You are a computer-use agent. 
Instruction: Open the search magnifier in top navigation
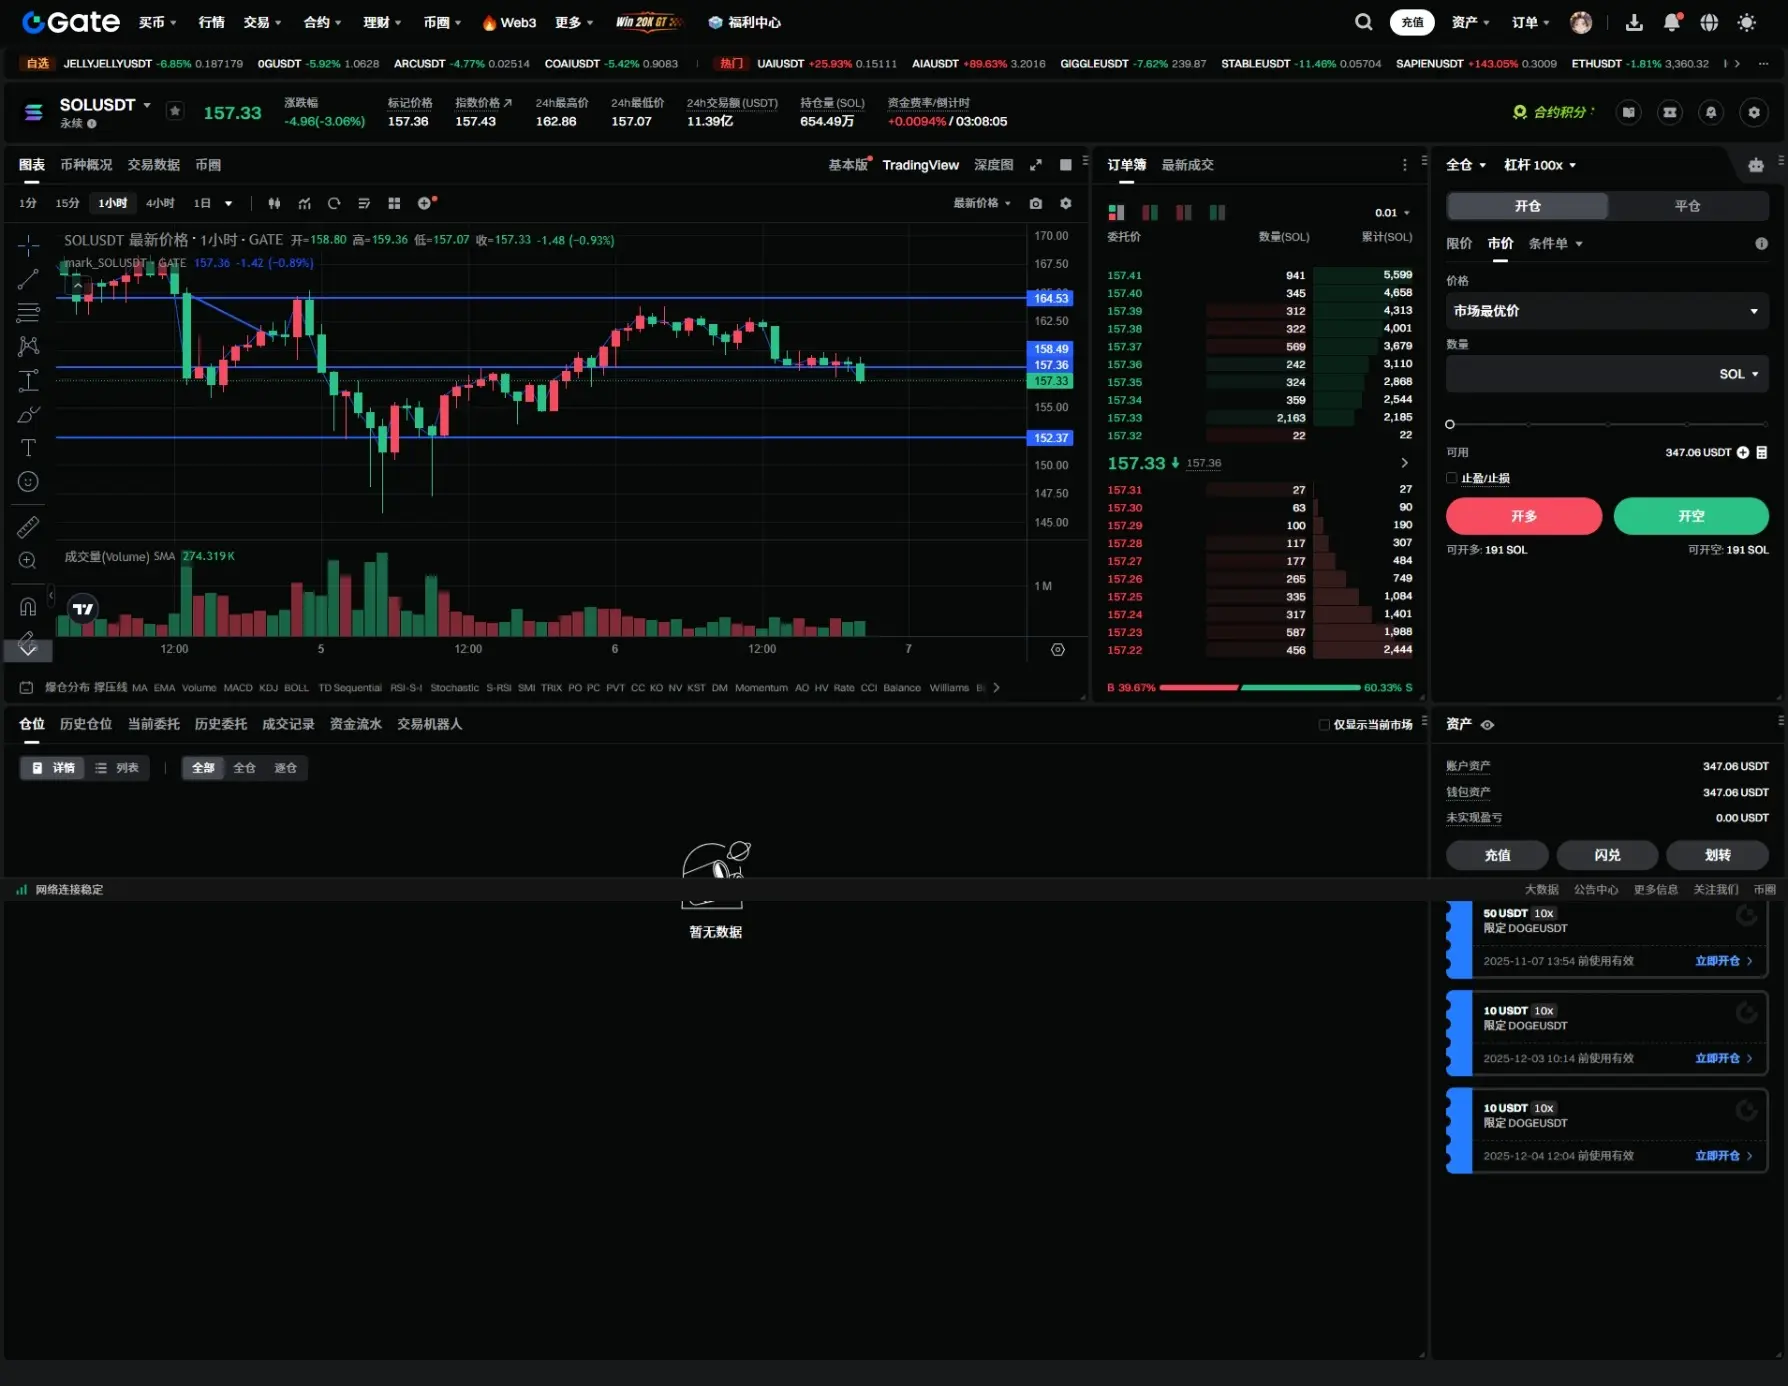point(1363,22)
